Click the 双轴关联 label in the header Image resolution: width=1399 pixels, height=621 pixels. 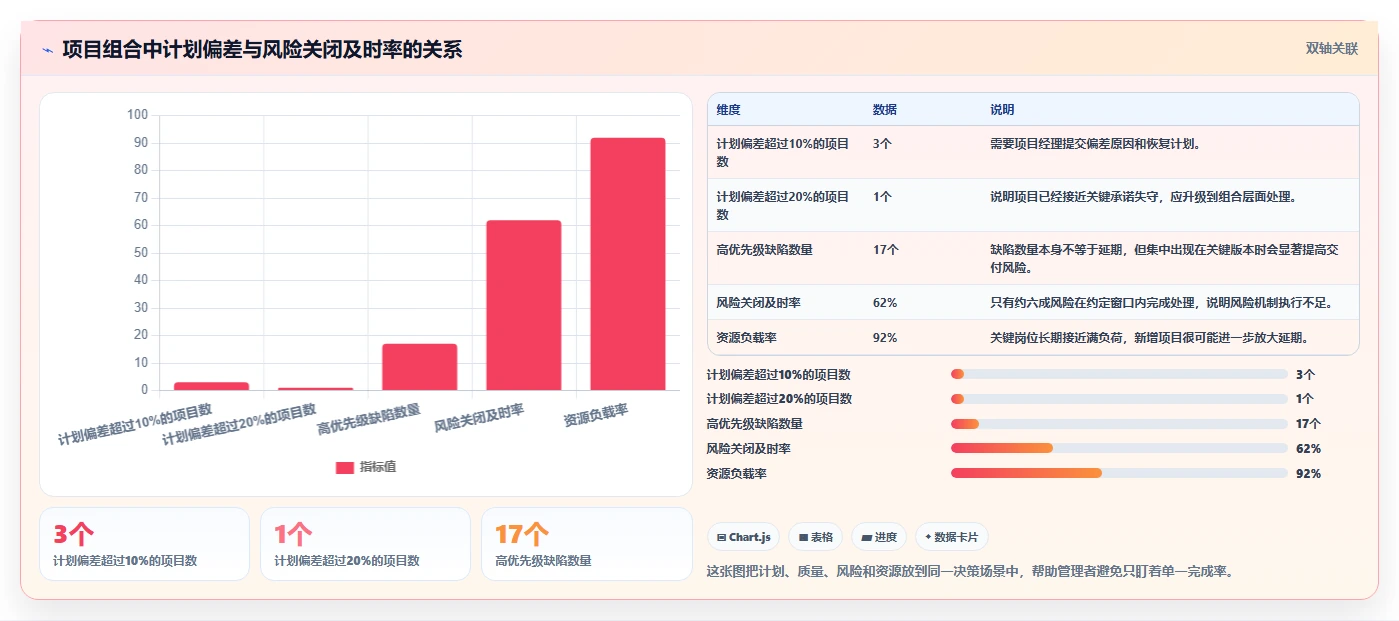tap(1331, 48)
